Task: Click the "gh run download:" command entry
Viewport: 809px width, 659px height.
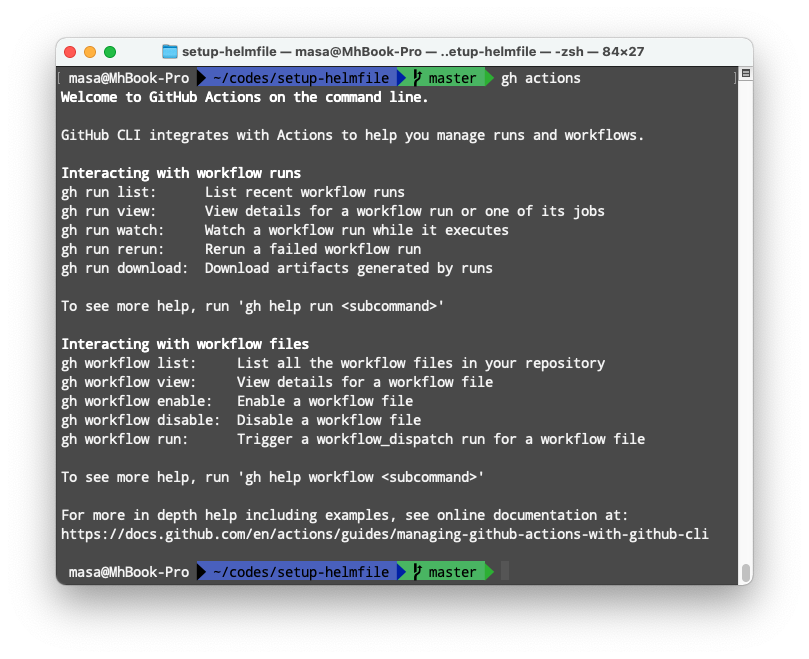Action: click(x=127, y=268)
